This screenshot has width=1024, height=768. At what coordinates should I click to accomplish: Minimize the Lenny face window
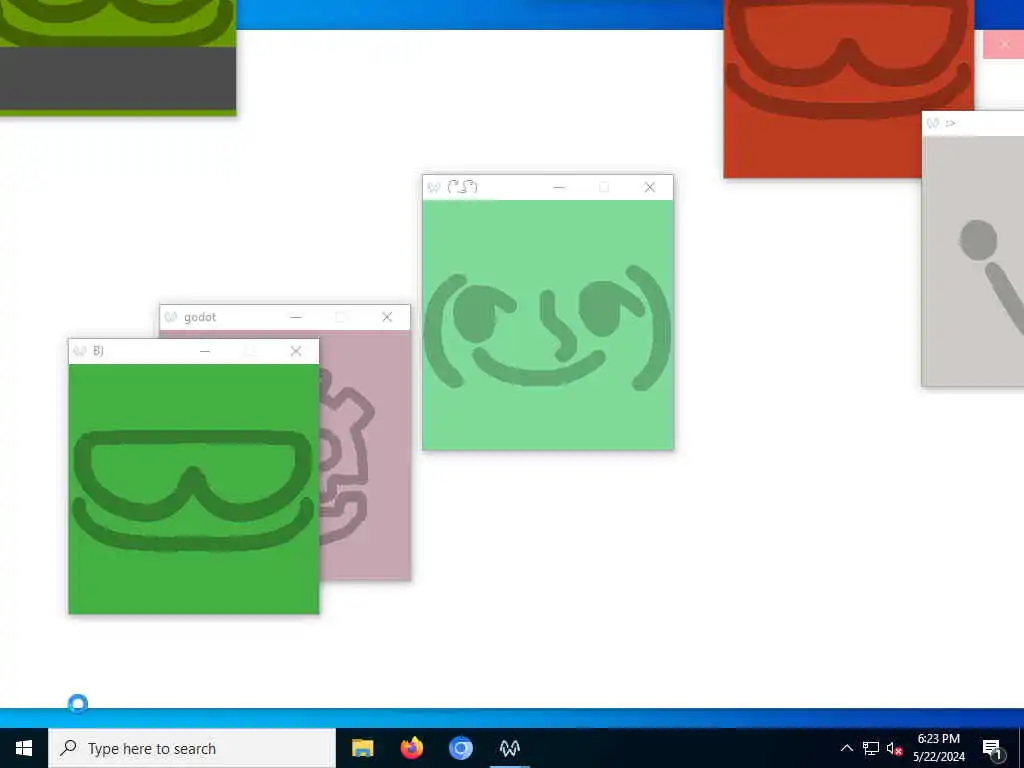click(558, 187)
